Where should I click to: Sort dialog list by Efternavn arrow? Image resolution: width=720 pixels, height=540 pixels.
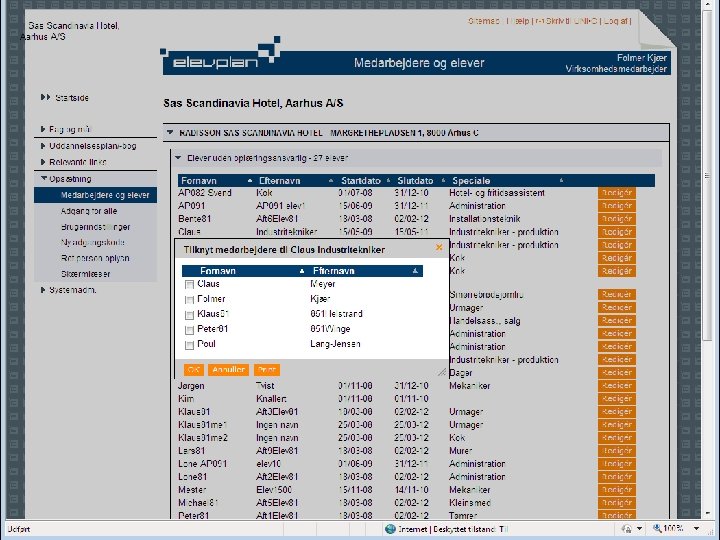(415, 271)
